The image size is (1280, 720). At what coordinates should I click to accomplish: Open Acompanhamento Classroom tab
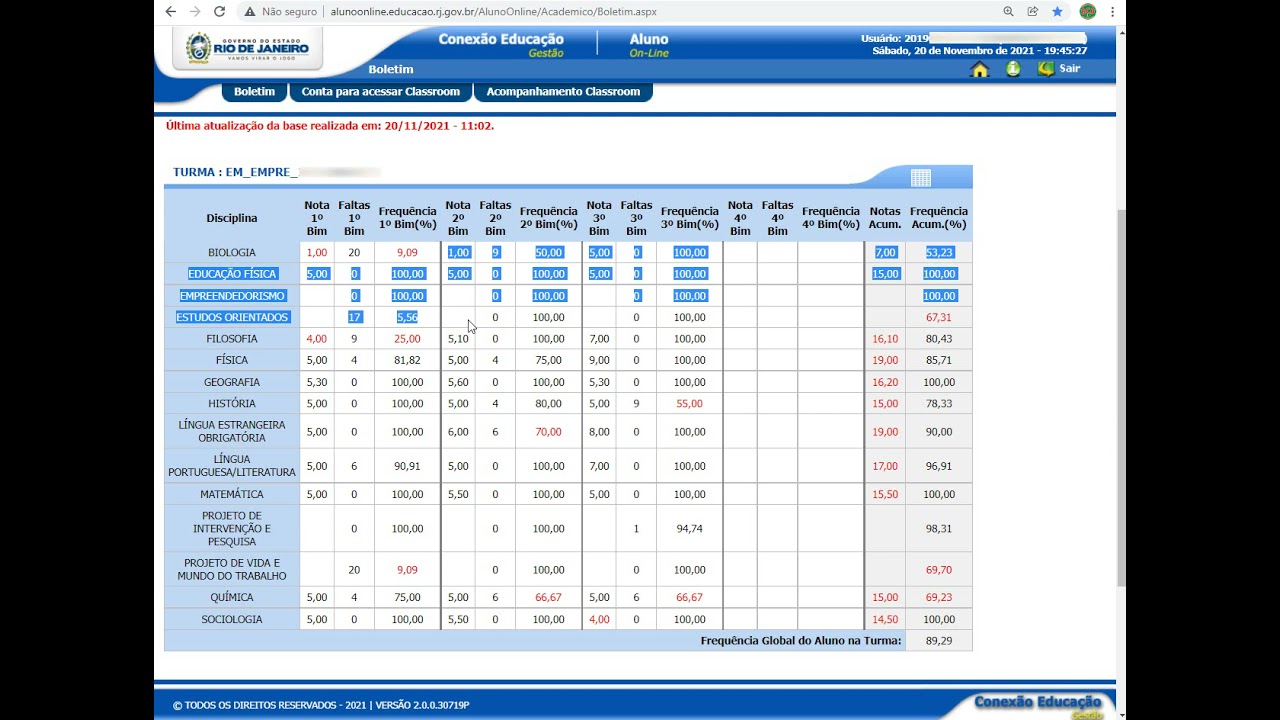point(563,92)
